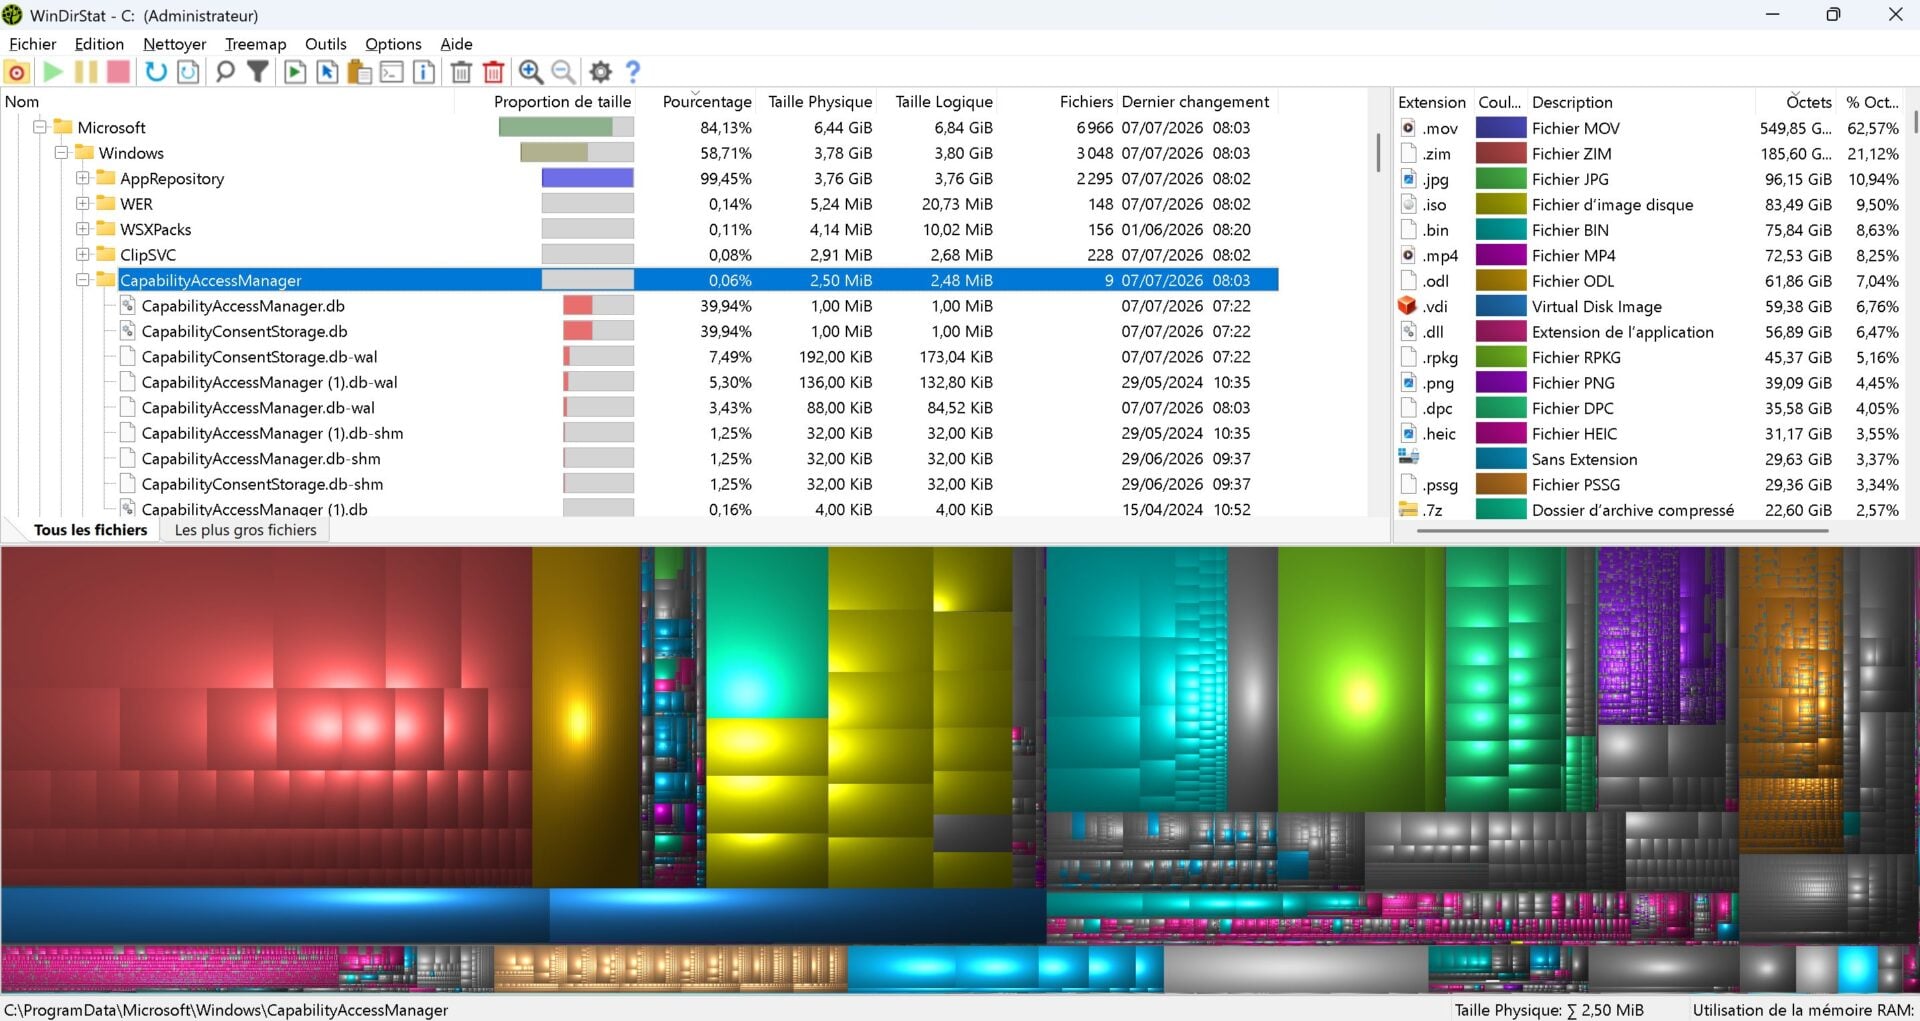Expand the WER folder
This screenshot has width=1920, height=1021.
coord(83,204)
